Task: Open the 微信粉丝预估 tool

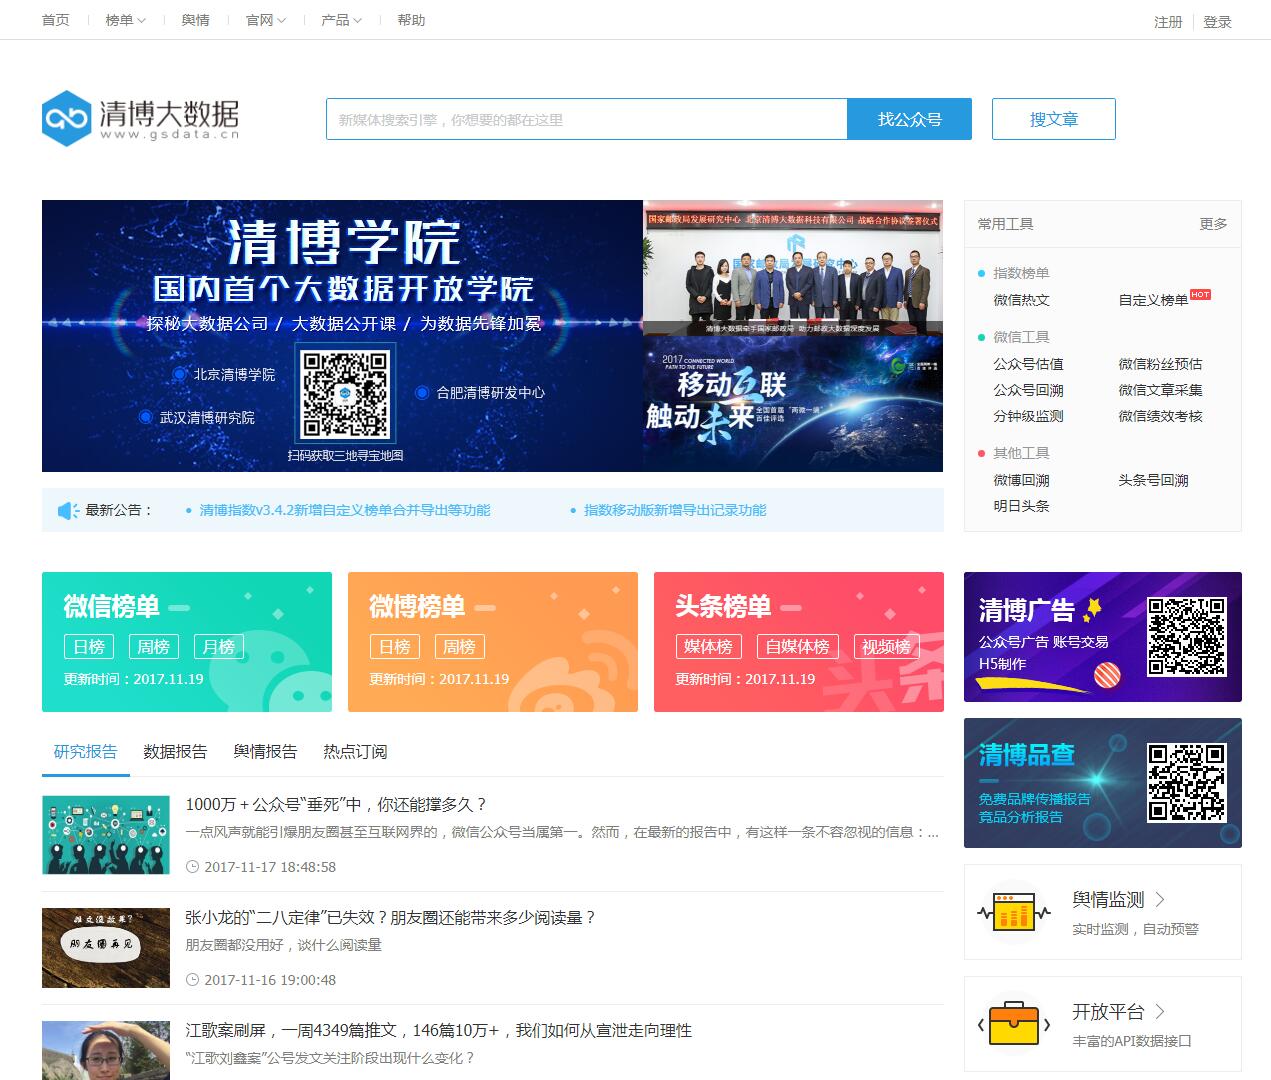Action: (1160, 364)
